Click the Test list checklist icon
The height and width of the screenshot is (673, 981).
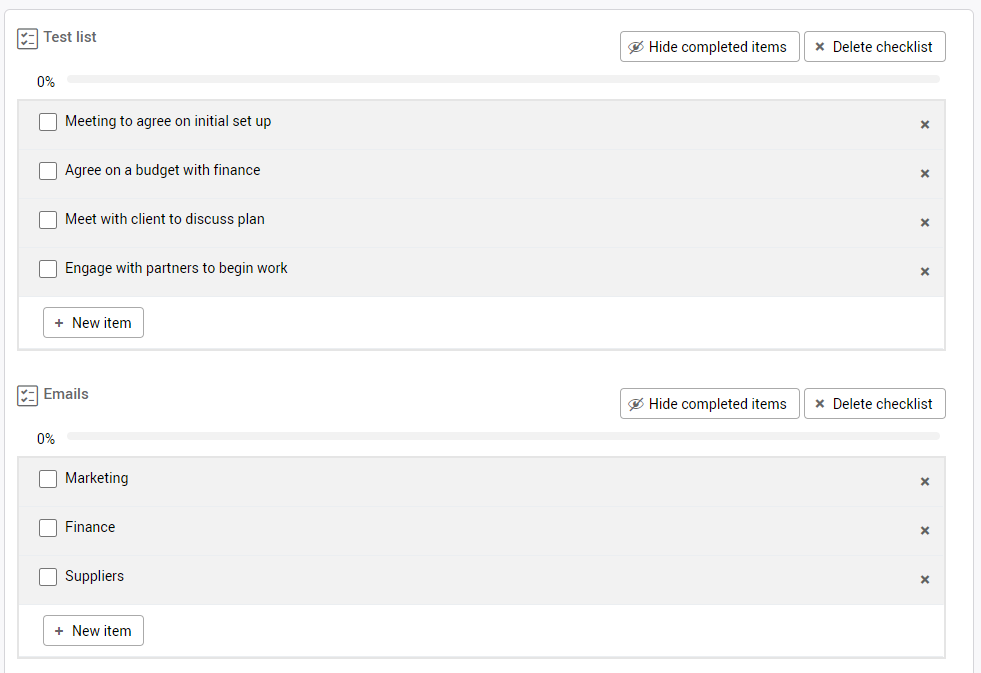28,39
